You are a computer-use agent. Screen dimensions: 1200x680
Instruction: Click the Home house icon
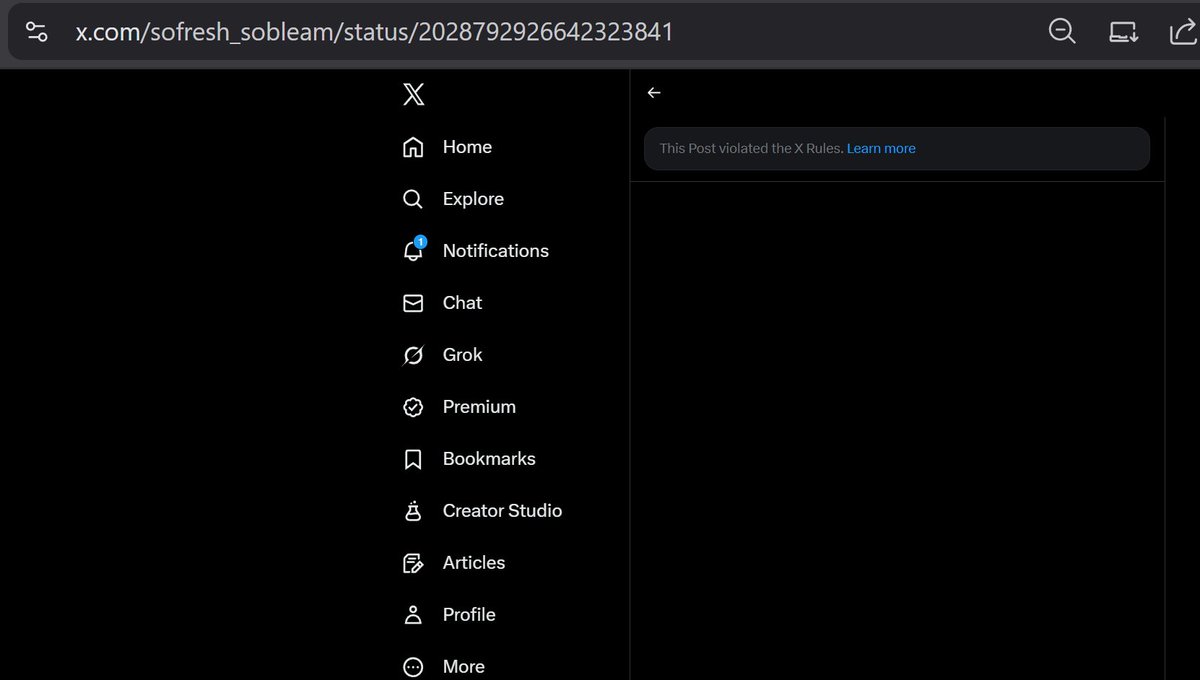pyautogui.click(x=413, y=147)
